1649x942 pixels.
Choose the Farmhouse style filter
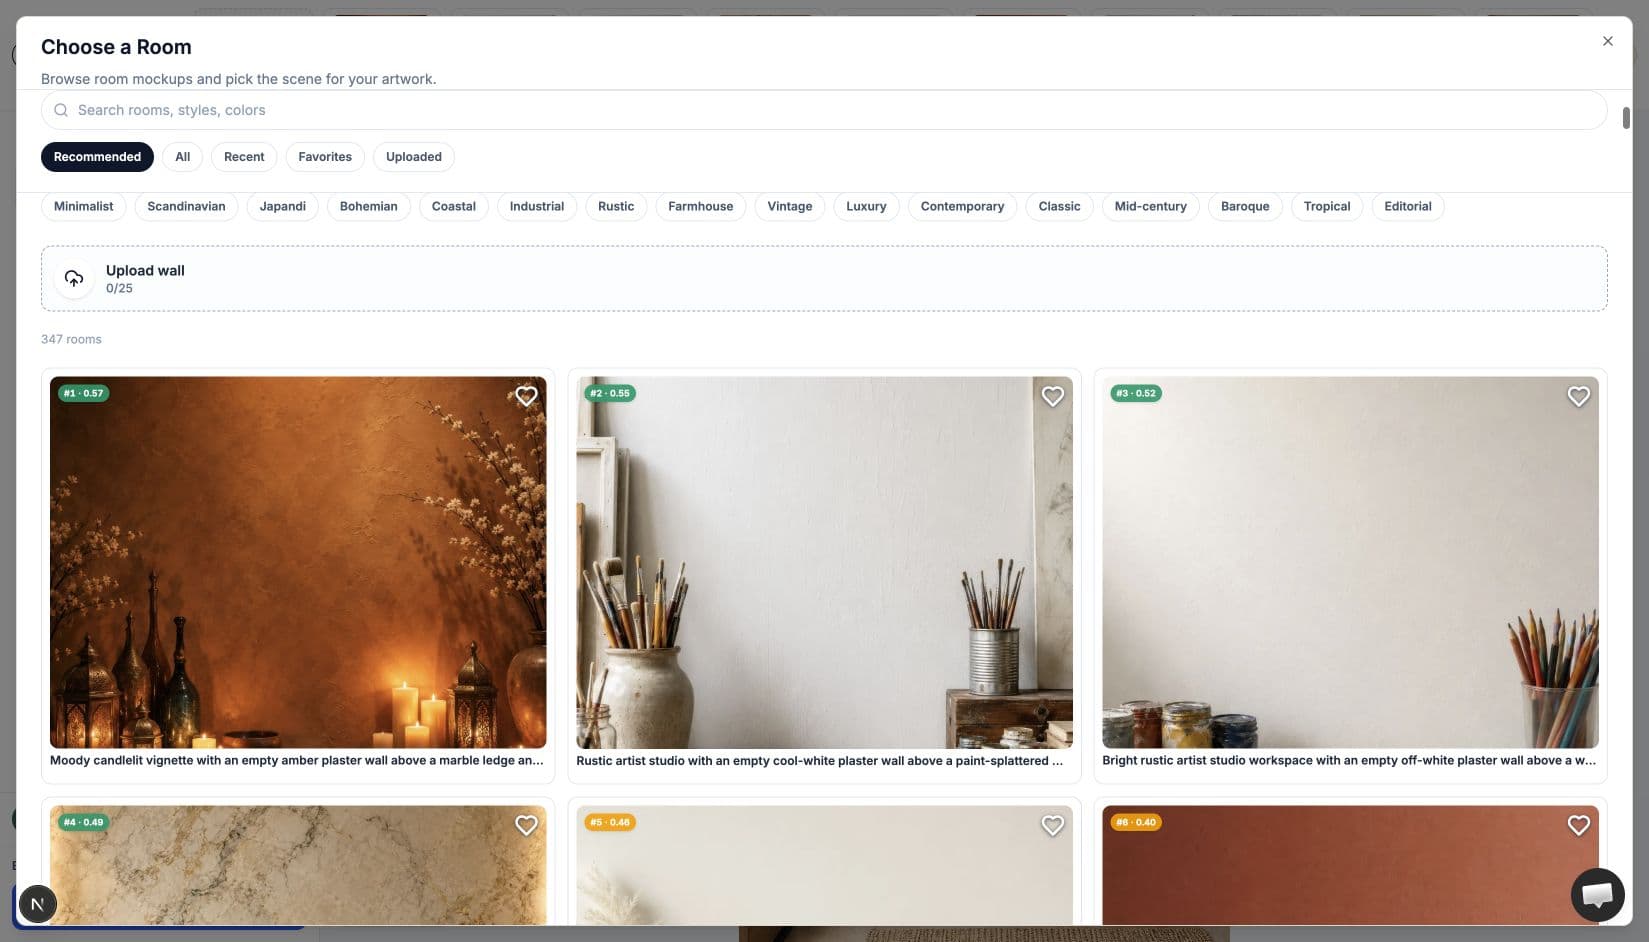click(x=700, y=207)
